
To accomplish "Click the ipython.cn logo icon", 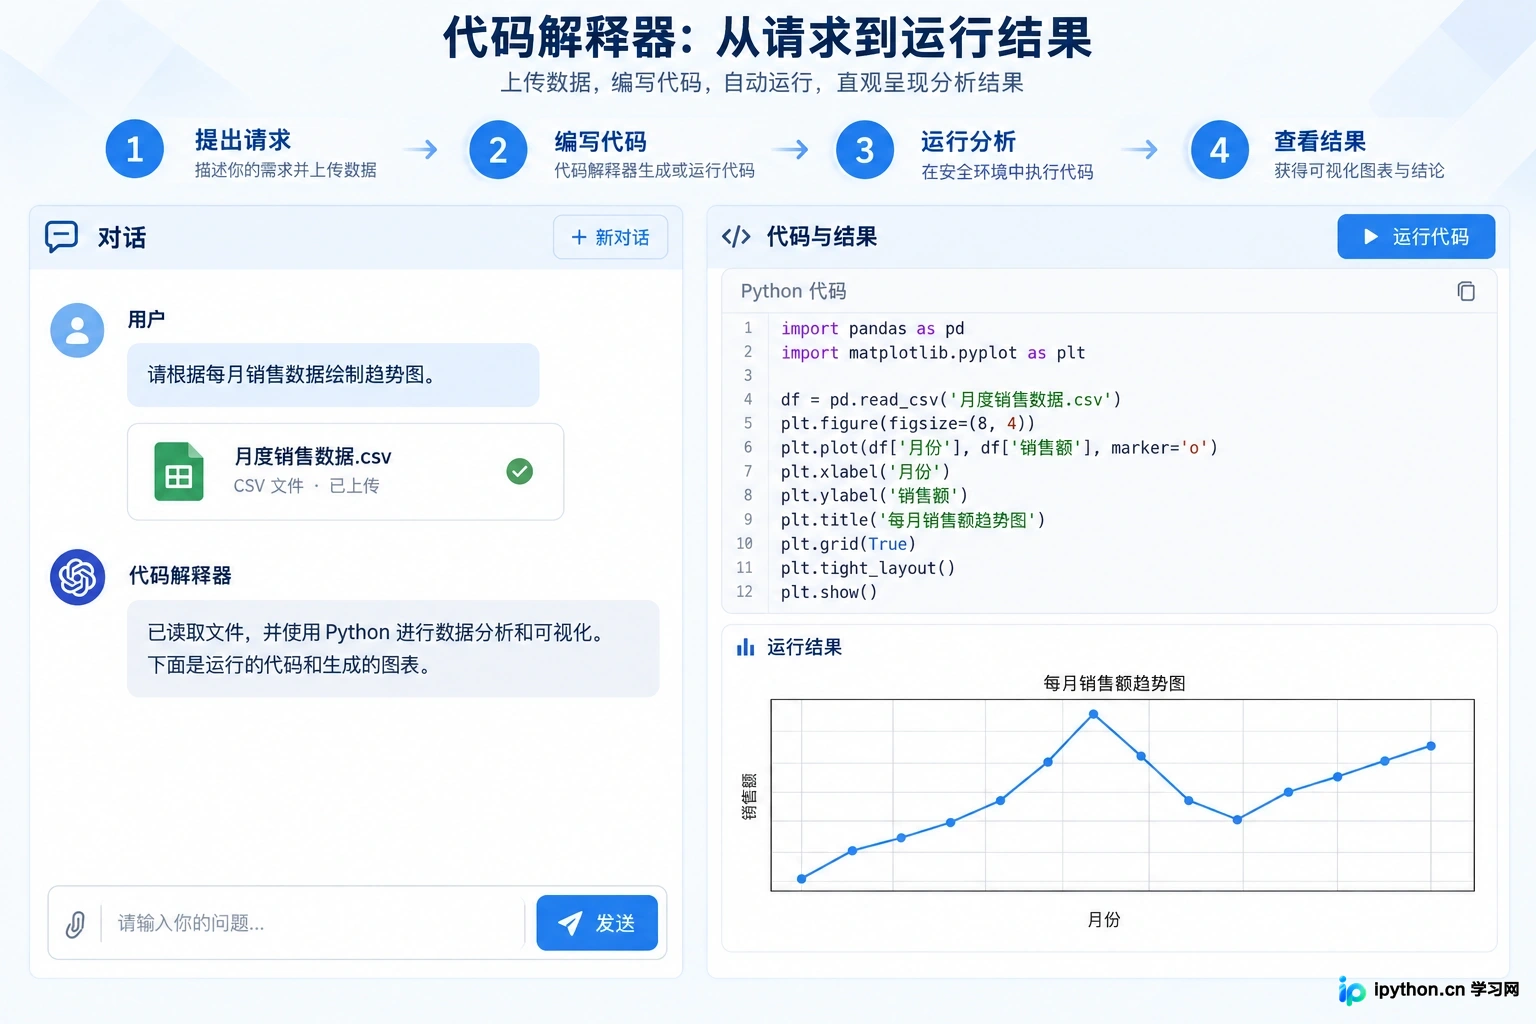I will 1351,990.
